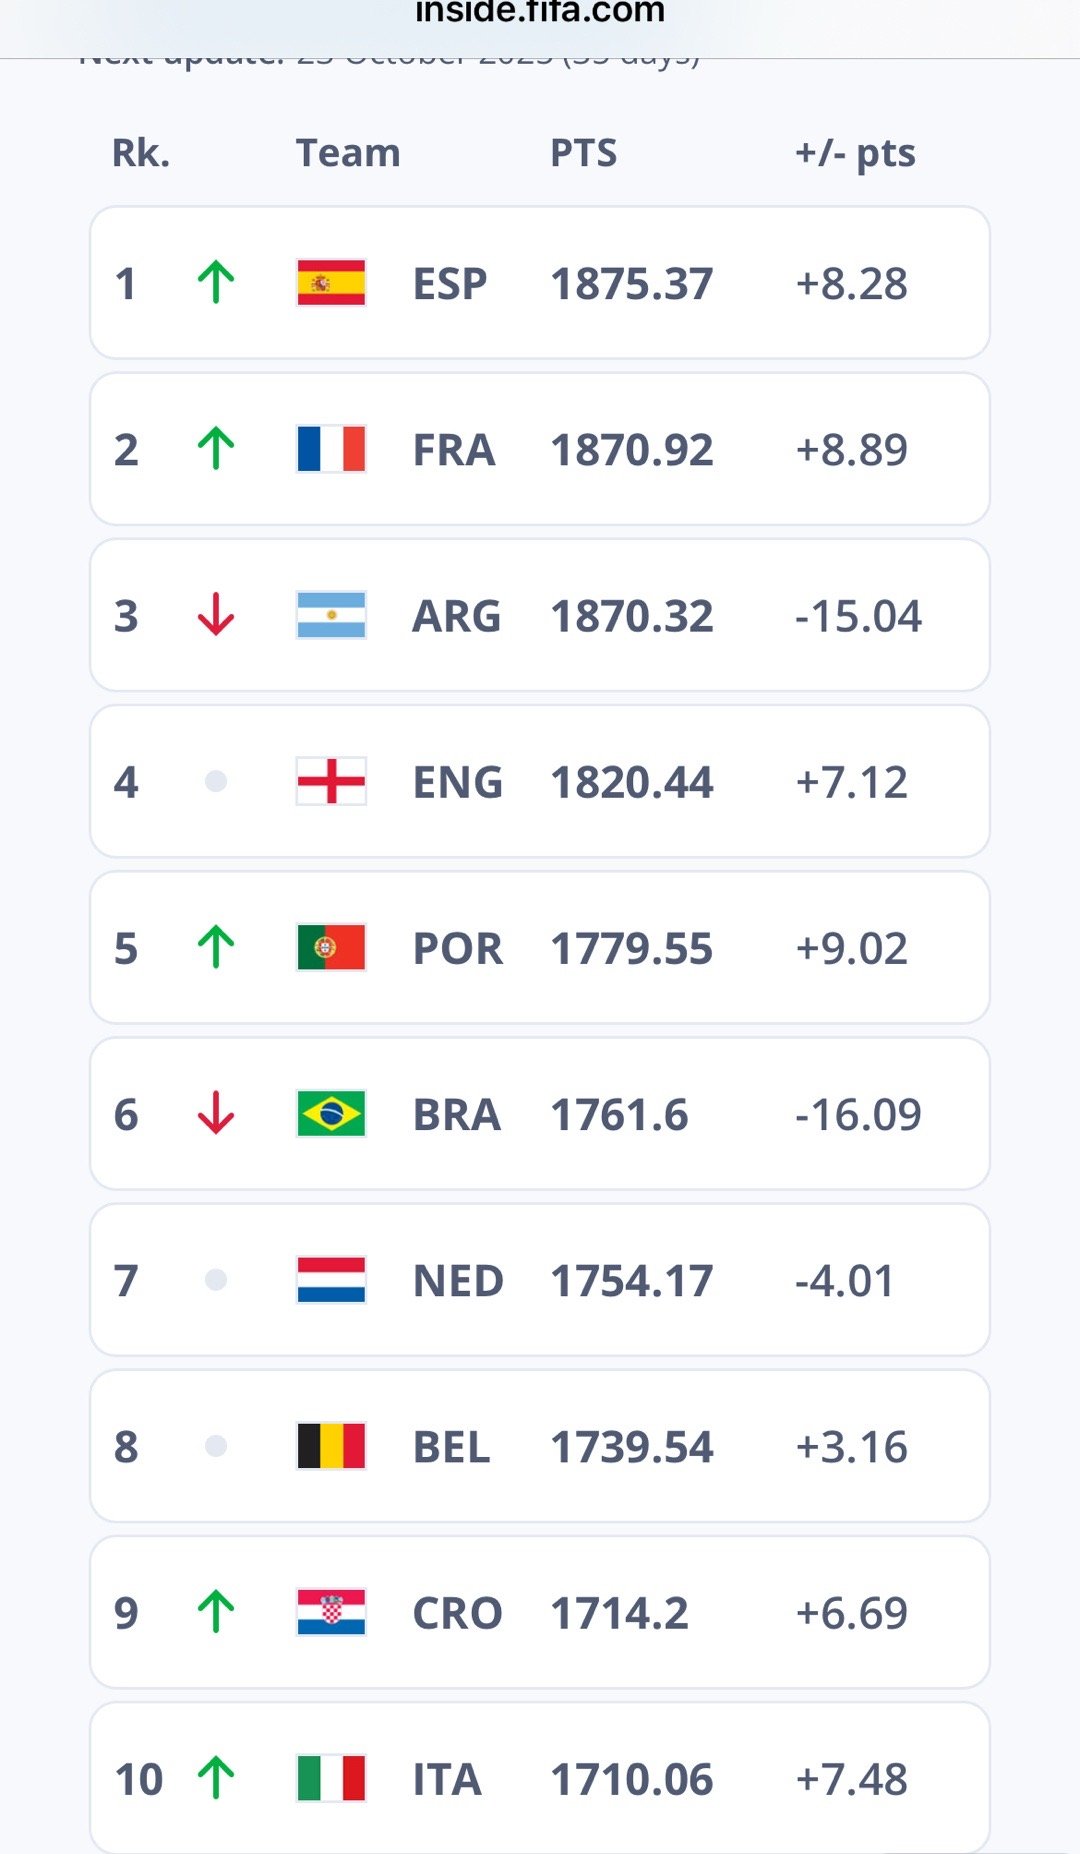
Task: Click the Brazil flag icon
Action: pyautogui.click(x=331, y=1114)
